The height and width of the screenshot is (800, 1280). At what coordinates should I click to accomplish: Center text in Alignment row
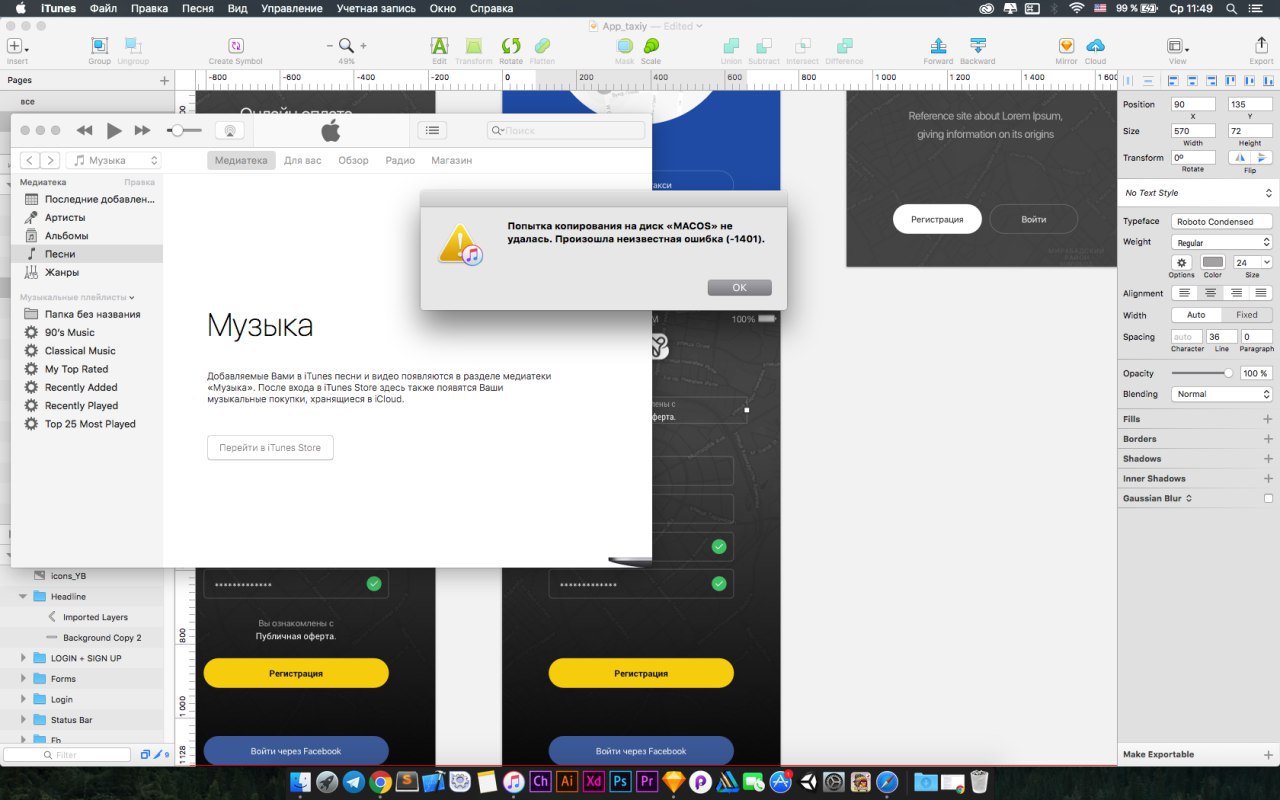(1210, 293)
